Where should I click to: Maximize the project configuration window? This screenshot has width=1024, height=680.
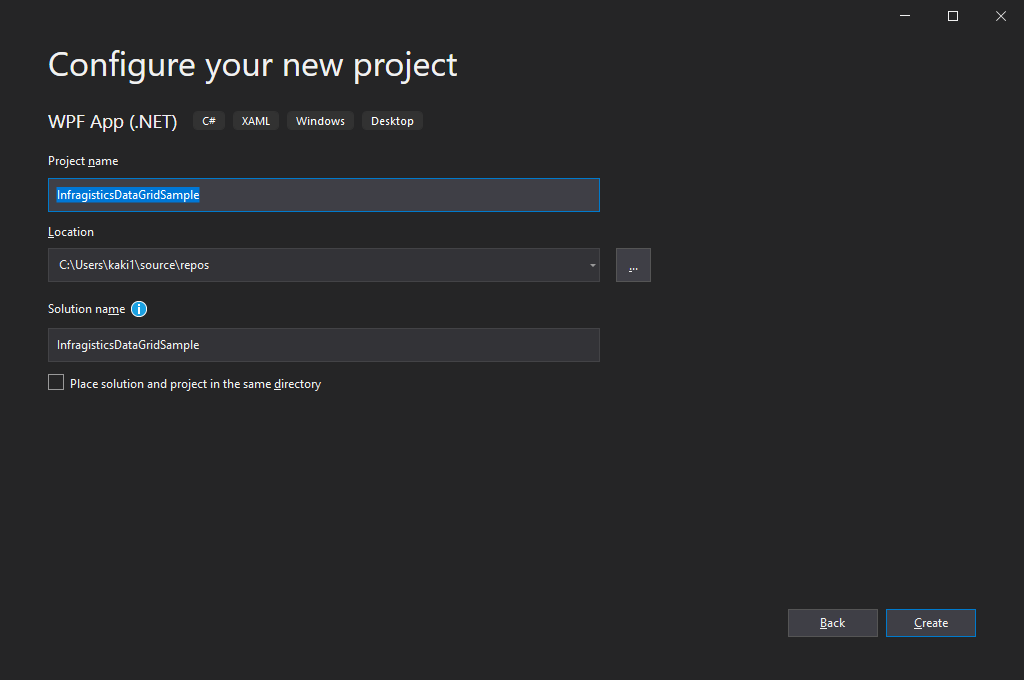tap(953, 16)
